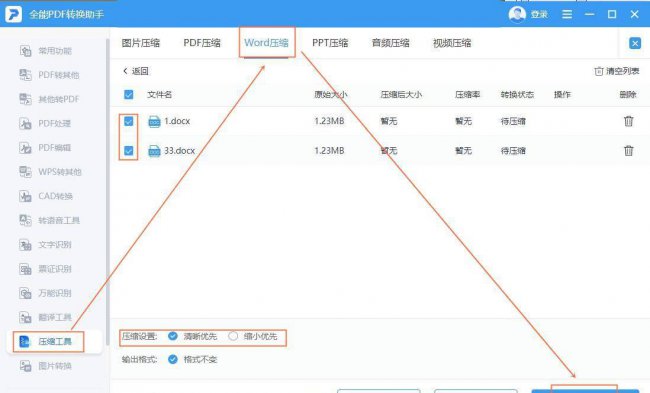
Task: Click the 待压缩 status for 33.docx
Action: tap(513, 150)
